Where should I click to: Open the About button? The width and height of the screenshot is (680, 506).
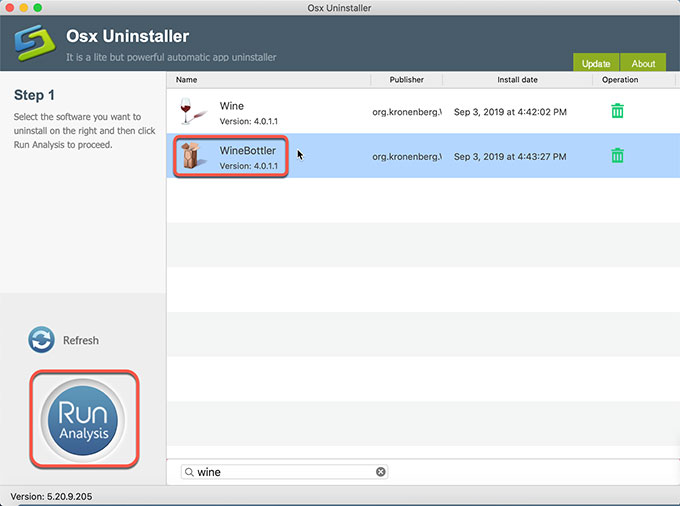(x=643, y=63)
